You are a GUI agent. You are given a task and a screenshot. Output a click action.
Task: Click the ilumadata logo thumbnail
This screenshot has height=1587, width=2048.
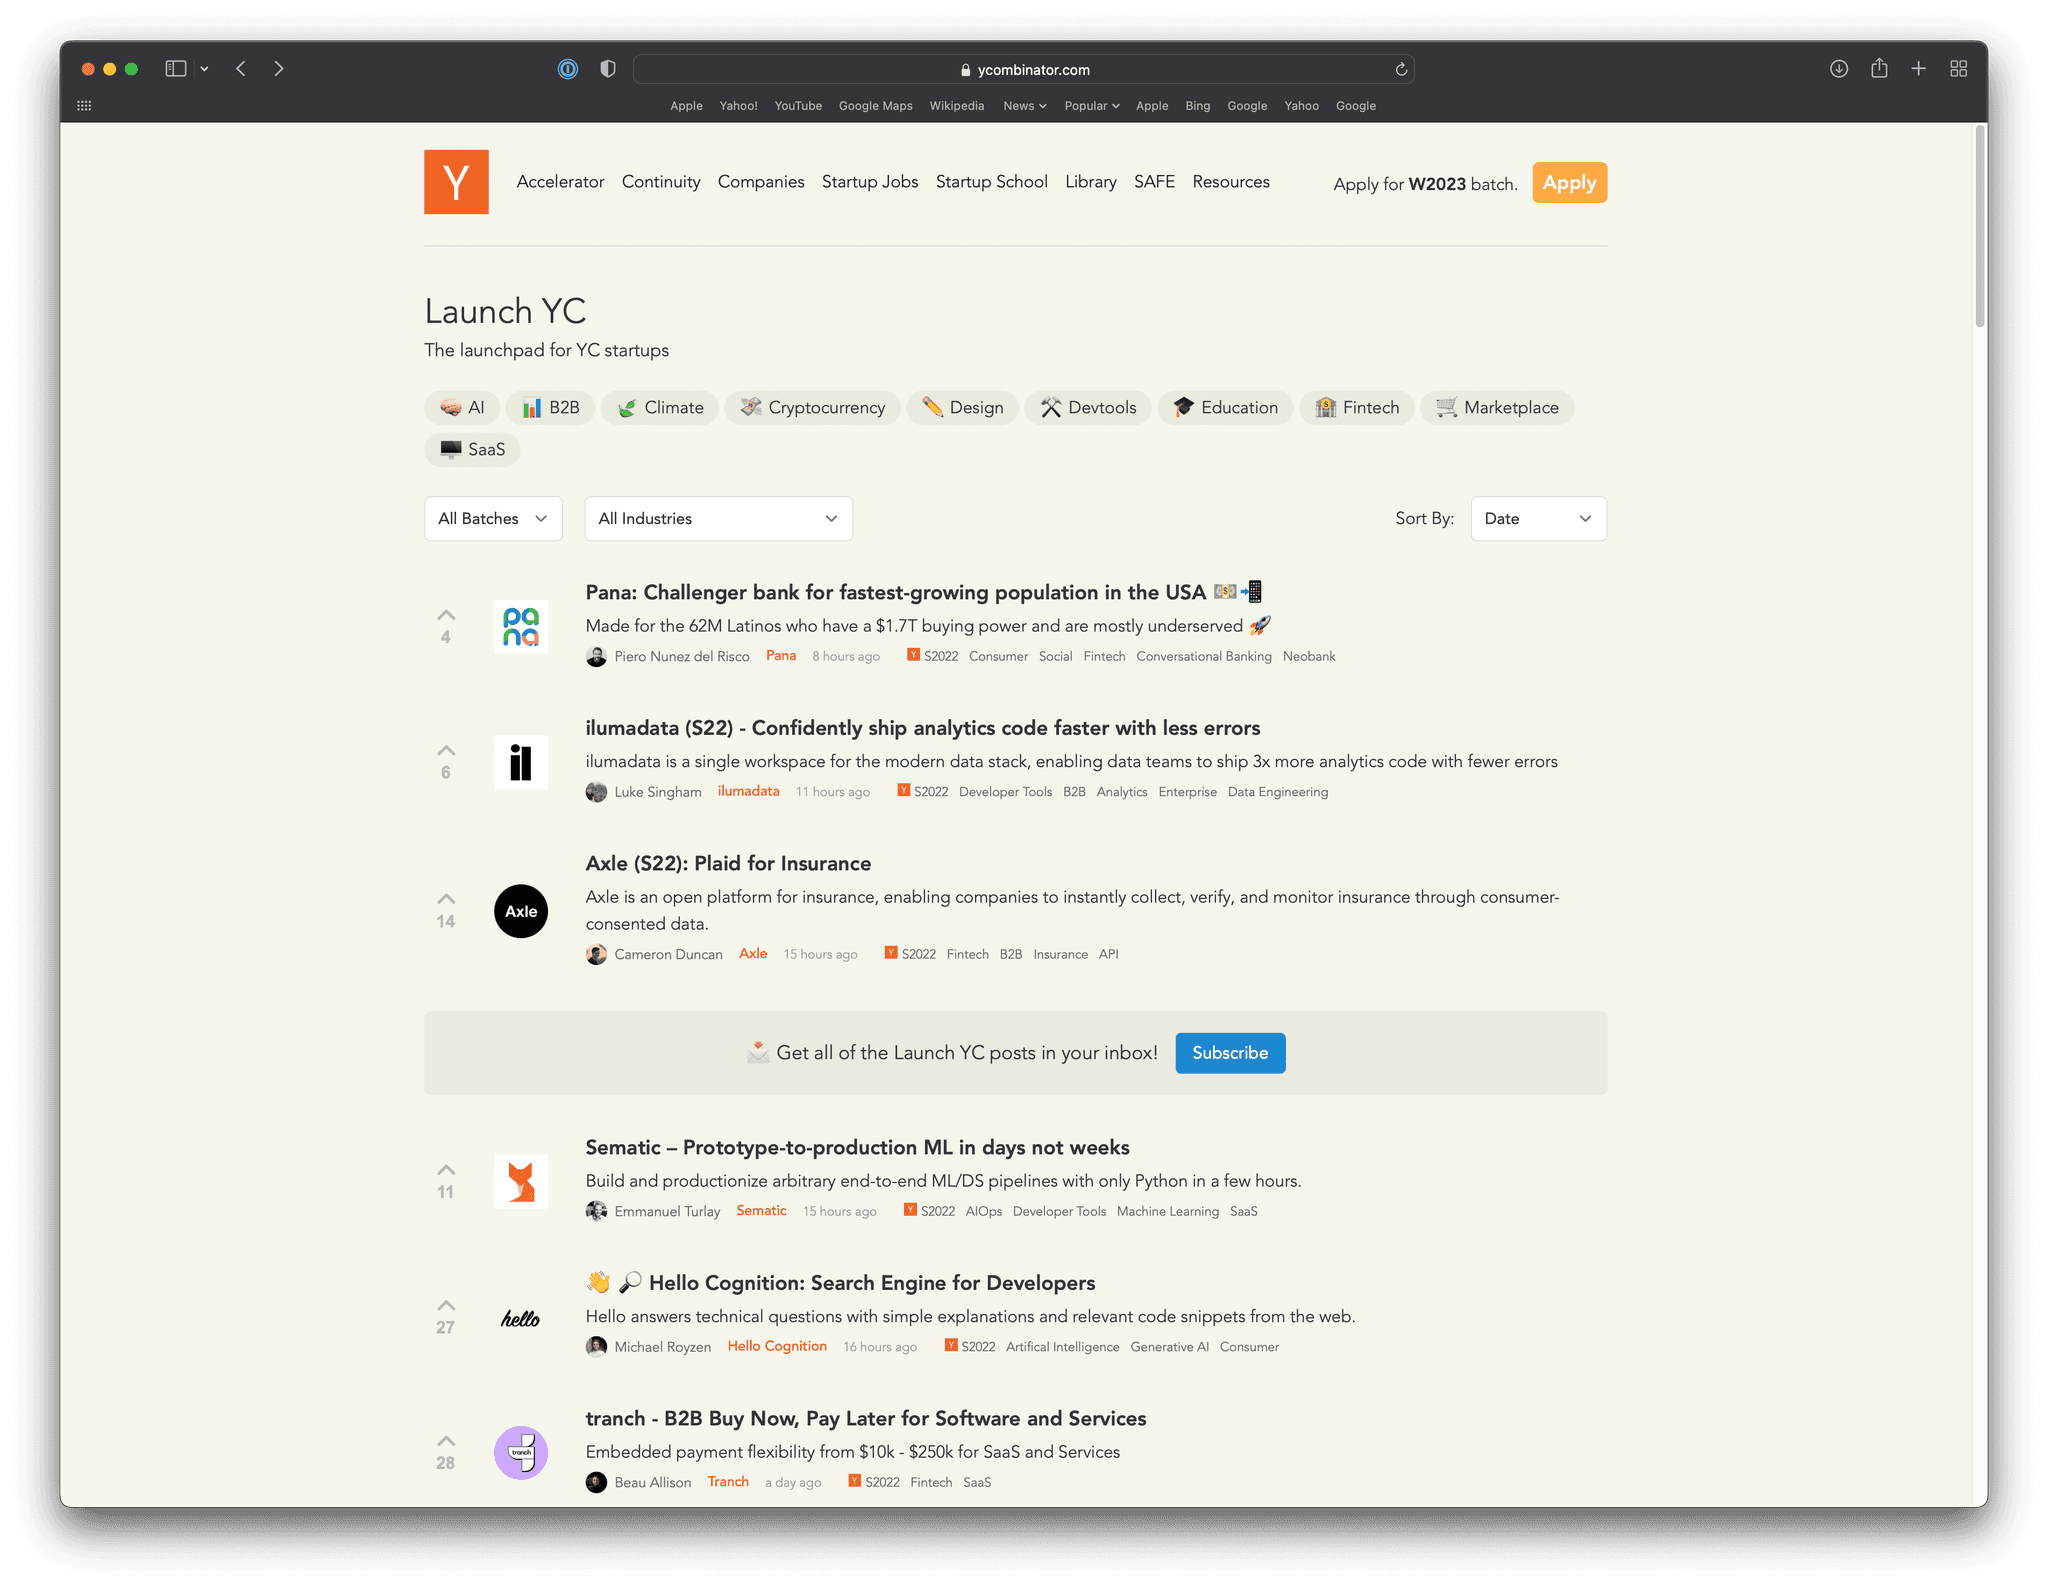tap(521, 762)
